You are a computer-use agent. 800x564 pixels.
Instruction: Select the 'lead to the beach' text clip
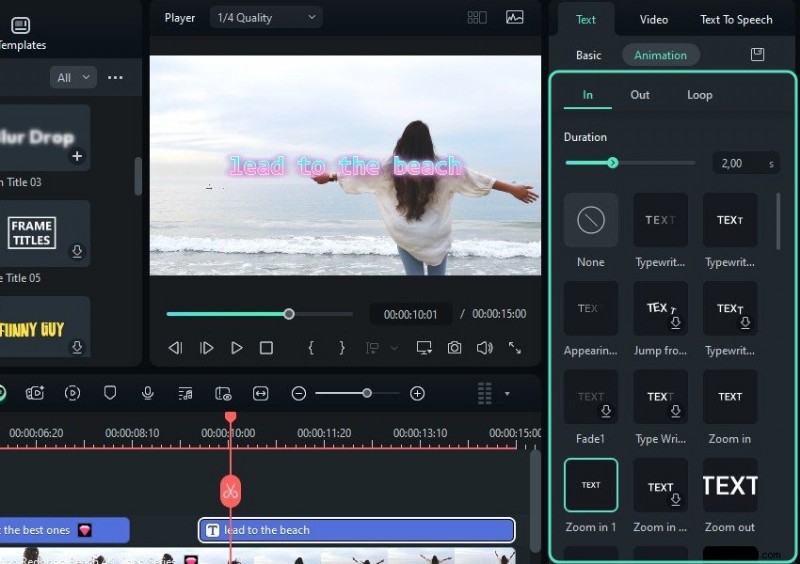coord(357,530)
